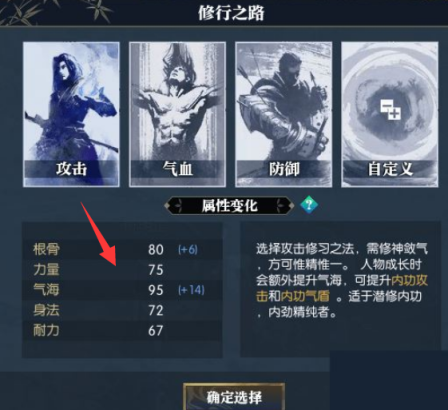Confirm with the 确定选择 button
The width and height of the screenshot is (448, 410).
coord(234,397)
